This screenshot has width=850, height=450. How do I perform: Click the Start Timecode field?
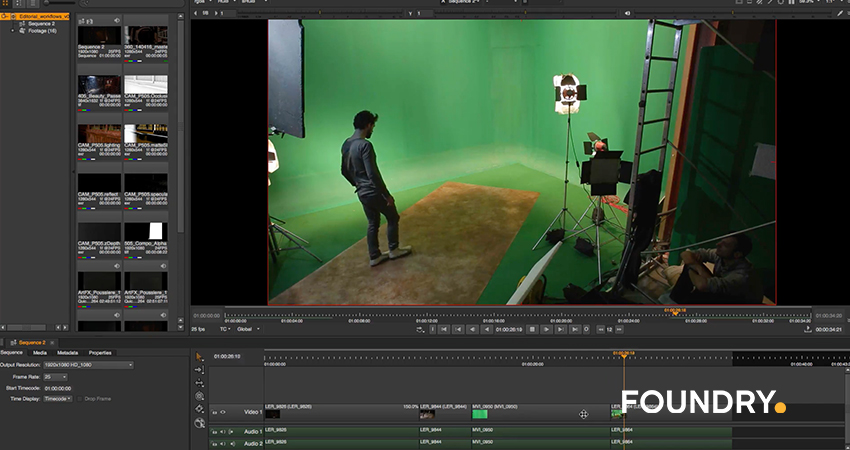tap(58, 387)
